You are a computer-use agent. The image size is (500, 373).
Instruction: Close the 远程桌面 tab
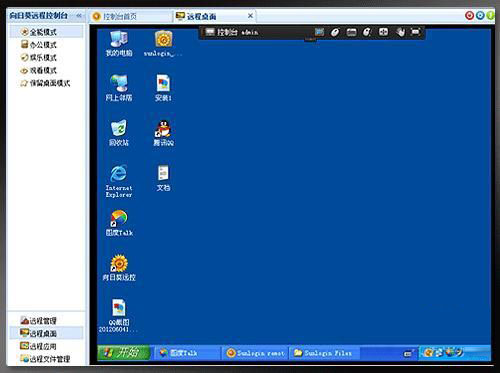(250, 16)
